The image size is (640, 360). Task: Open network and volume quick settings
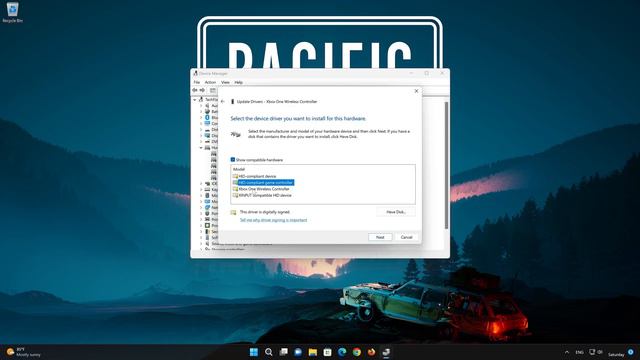click(x=596, y=352)
